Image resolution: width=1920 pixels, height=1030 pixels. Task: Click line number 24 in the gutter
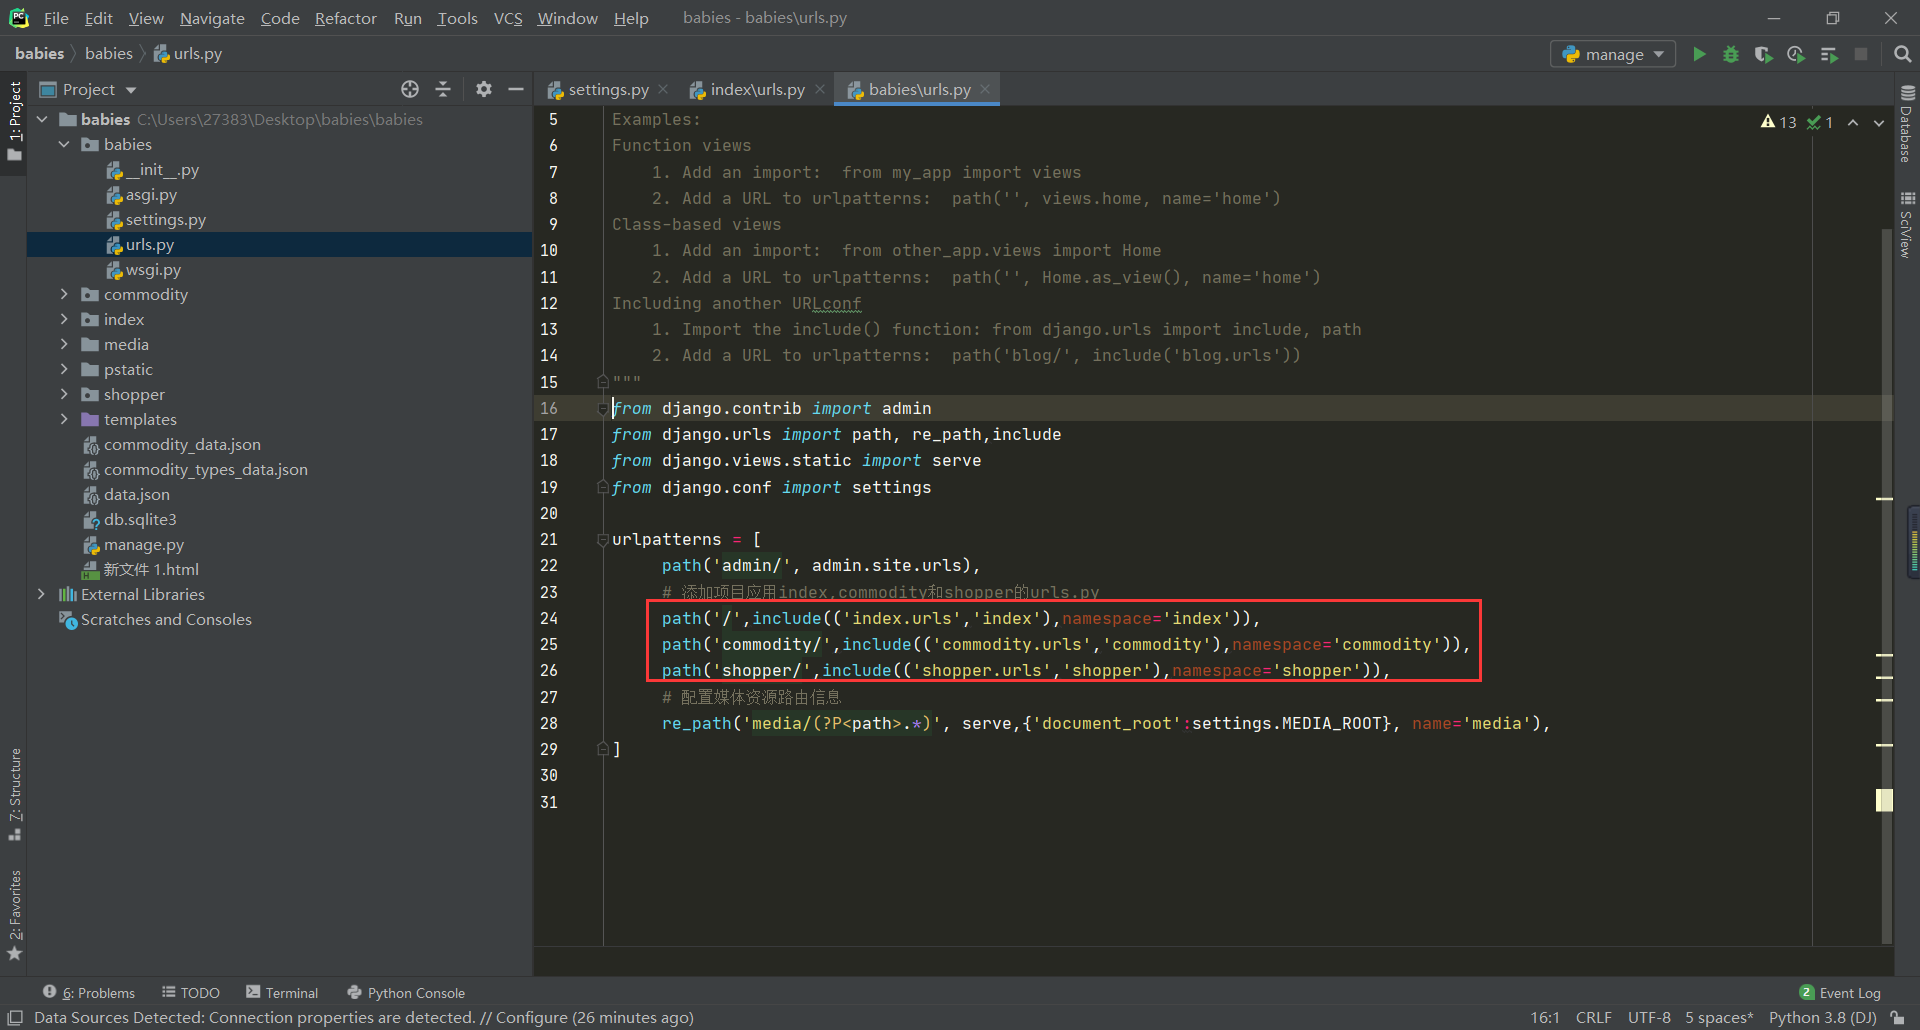coord(549,618)
